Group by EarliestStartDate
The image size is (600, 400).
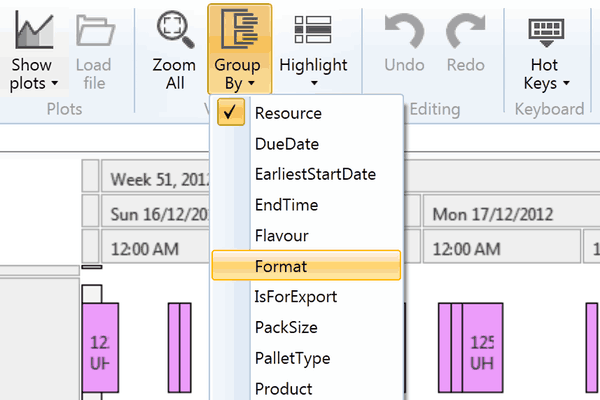pos(315,174)
